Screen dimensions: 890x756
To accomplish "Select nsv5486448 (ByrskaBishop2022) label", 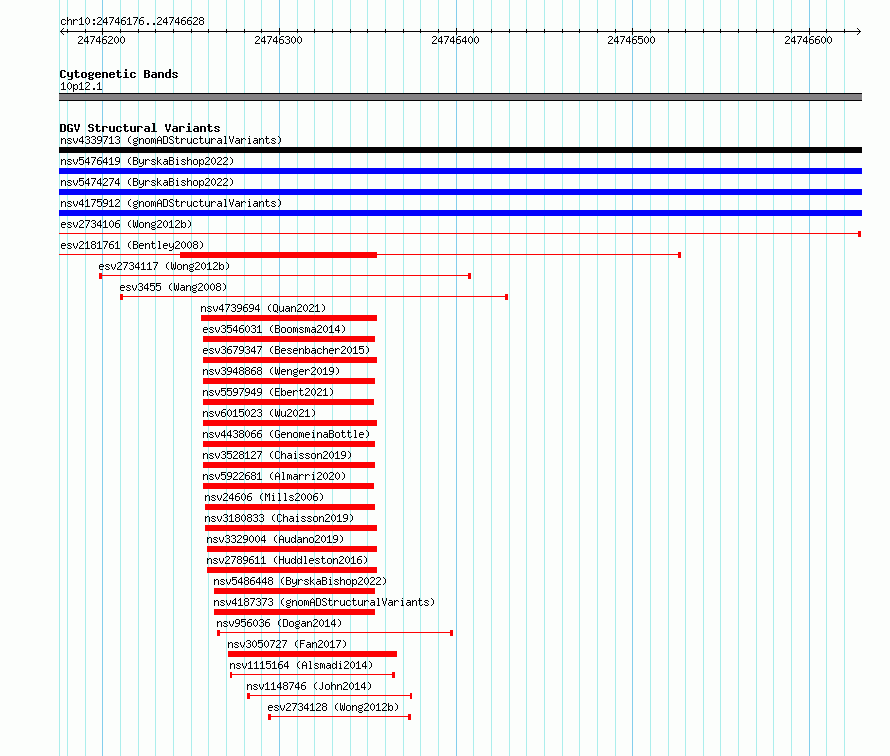I will pyautogui.click(x=300, y=581).
